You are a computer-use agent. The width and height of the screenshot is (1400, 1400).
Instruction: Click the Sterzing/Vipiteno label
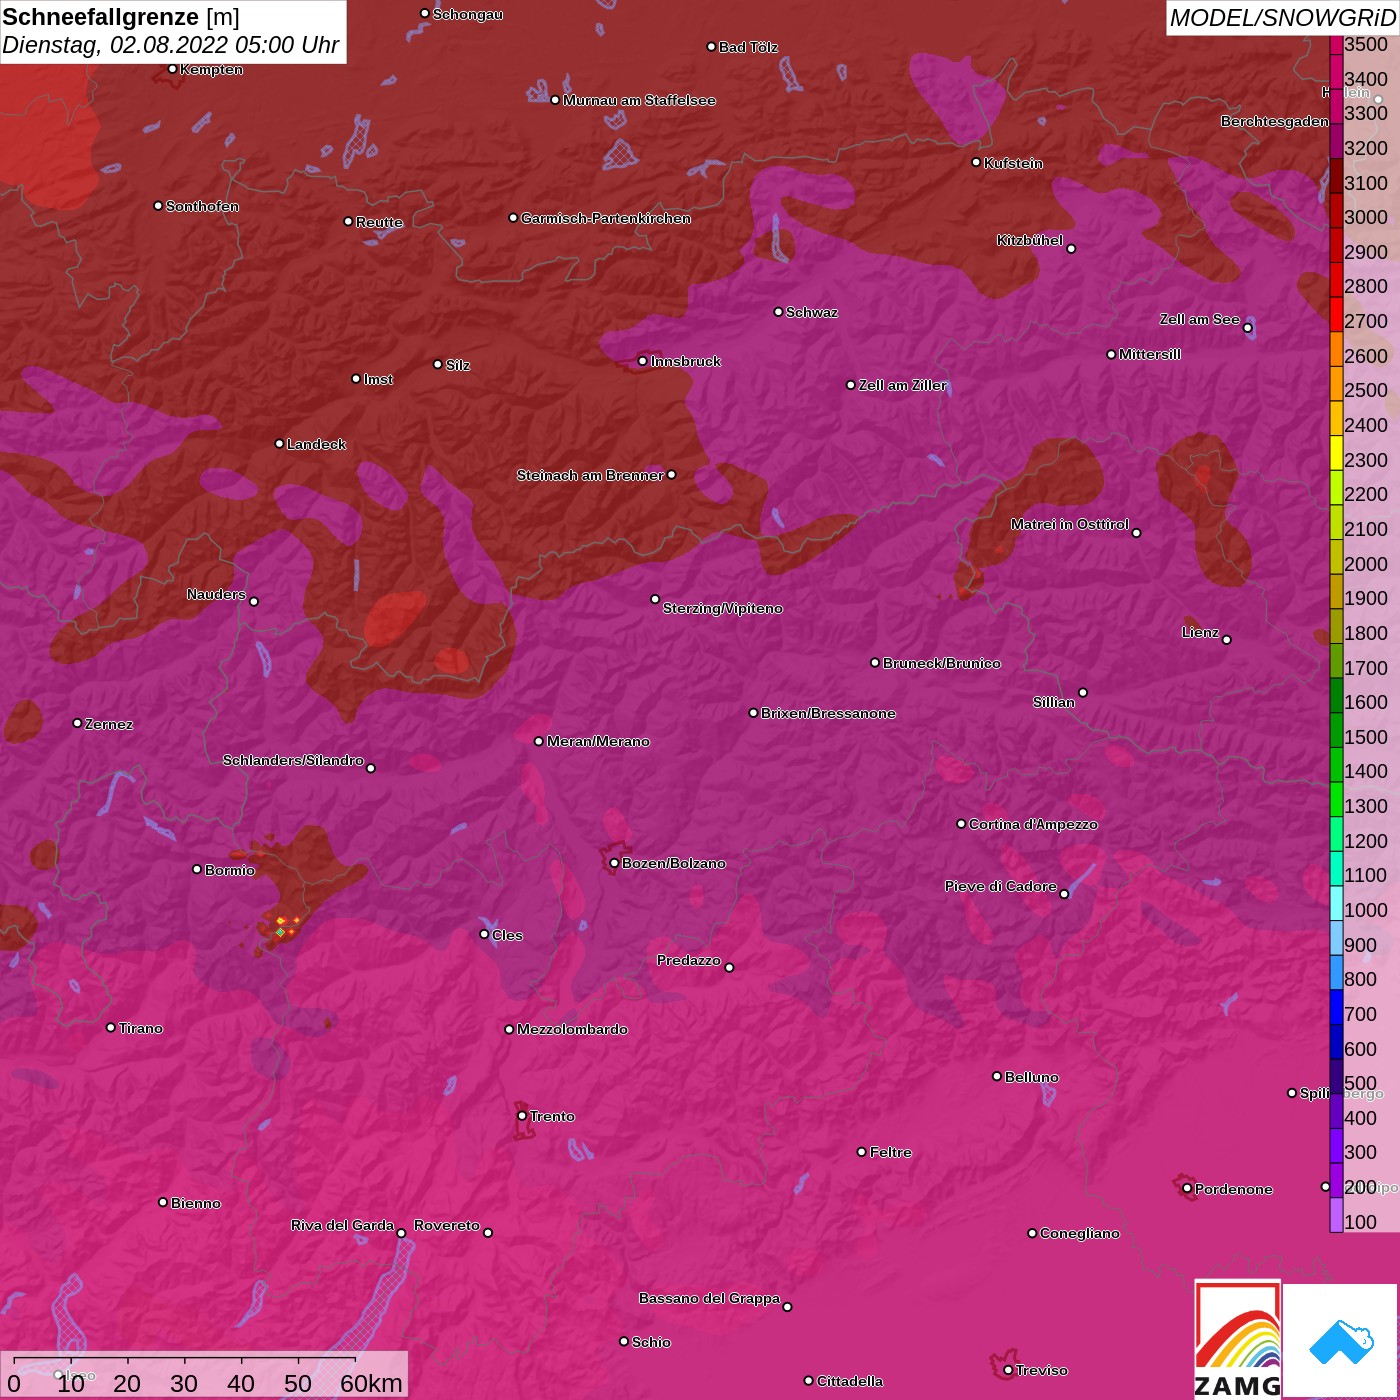[723, 608]
